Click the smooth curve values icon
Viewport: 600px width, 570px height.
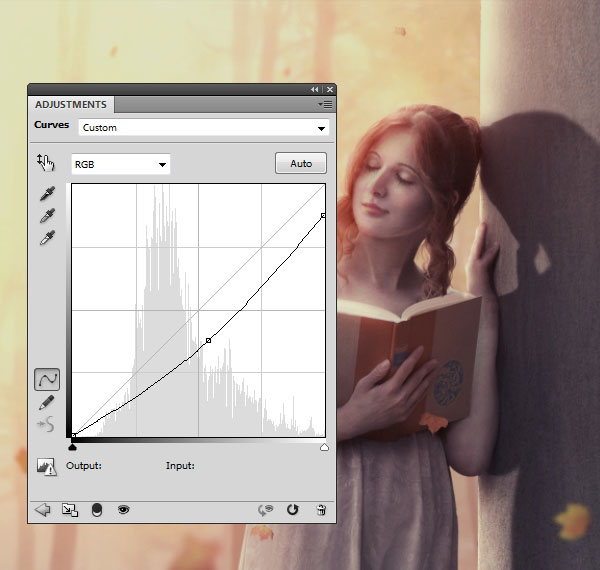click(46, 424)
